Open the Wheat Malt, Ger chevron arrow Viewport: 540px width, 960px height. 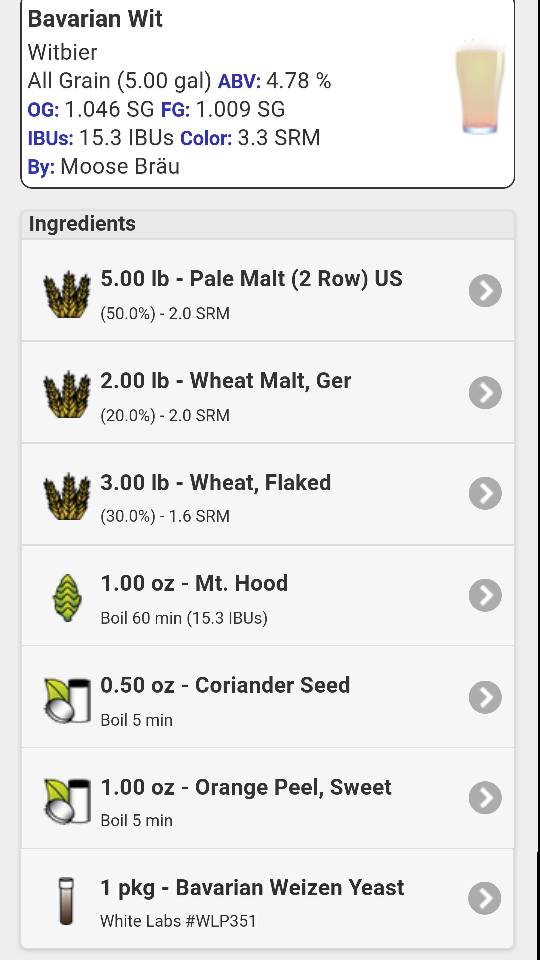(486, 392)
